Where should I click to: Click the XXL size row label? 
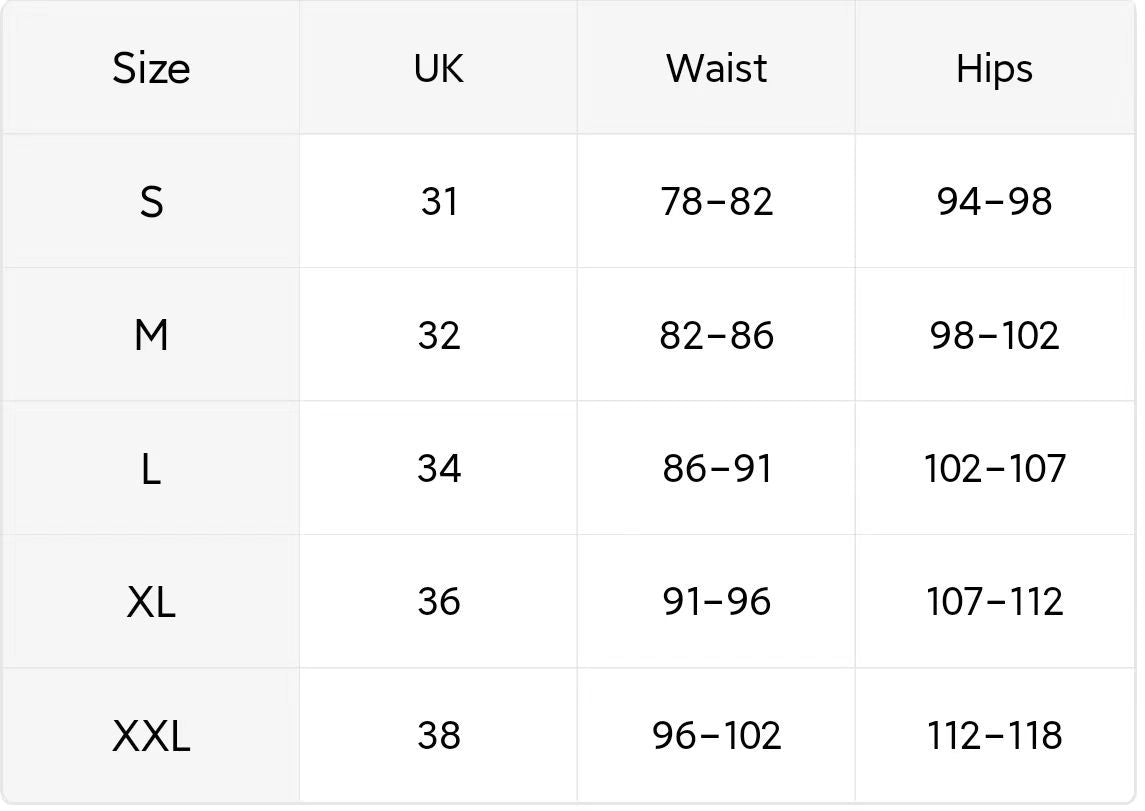(x=151, y=736)
